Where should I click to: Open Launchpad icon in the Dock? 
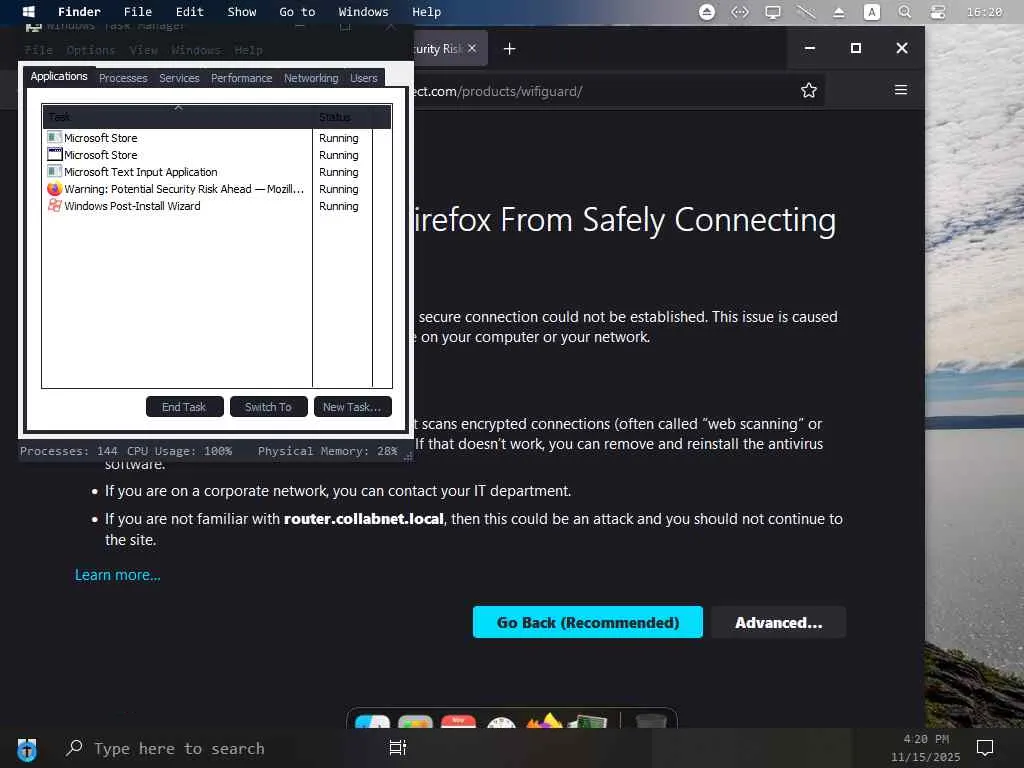pyautogui.click(x=415, y=721)
